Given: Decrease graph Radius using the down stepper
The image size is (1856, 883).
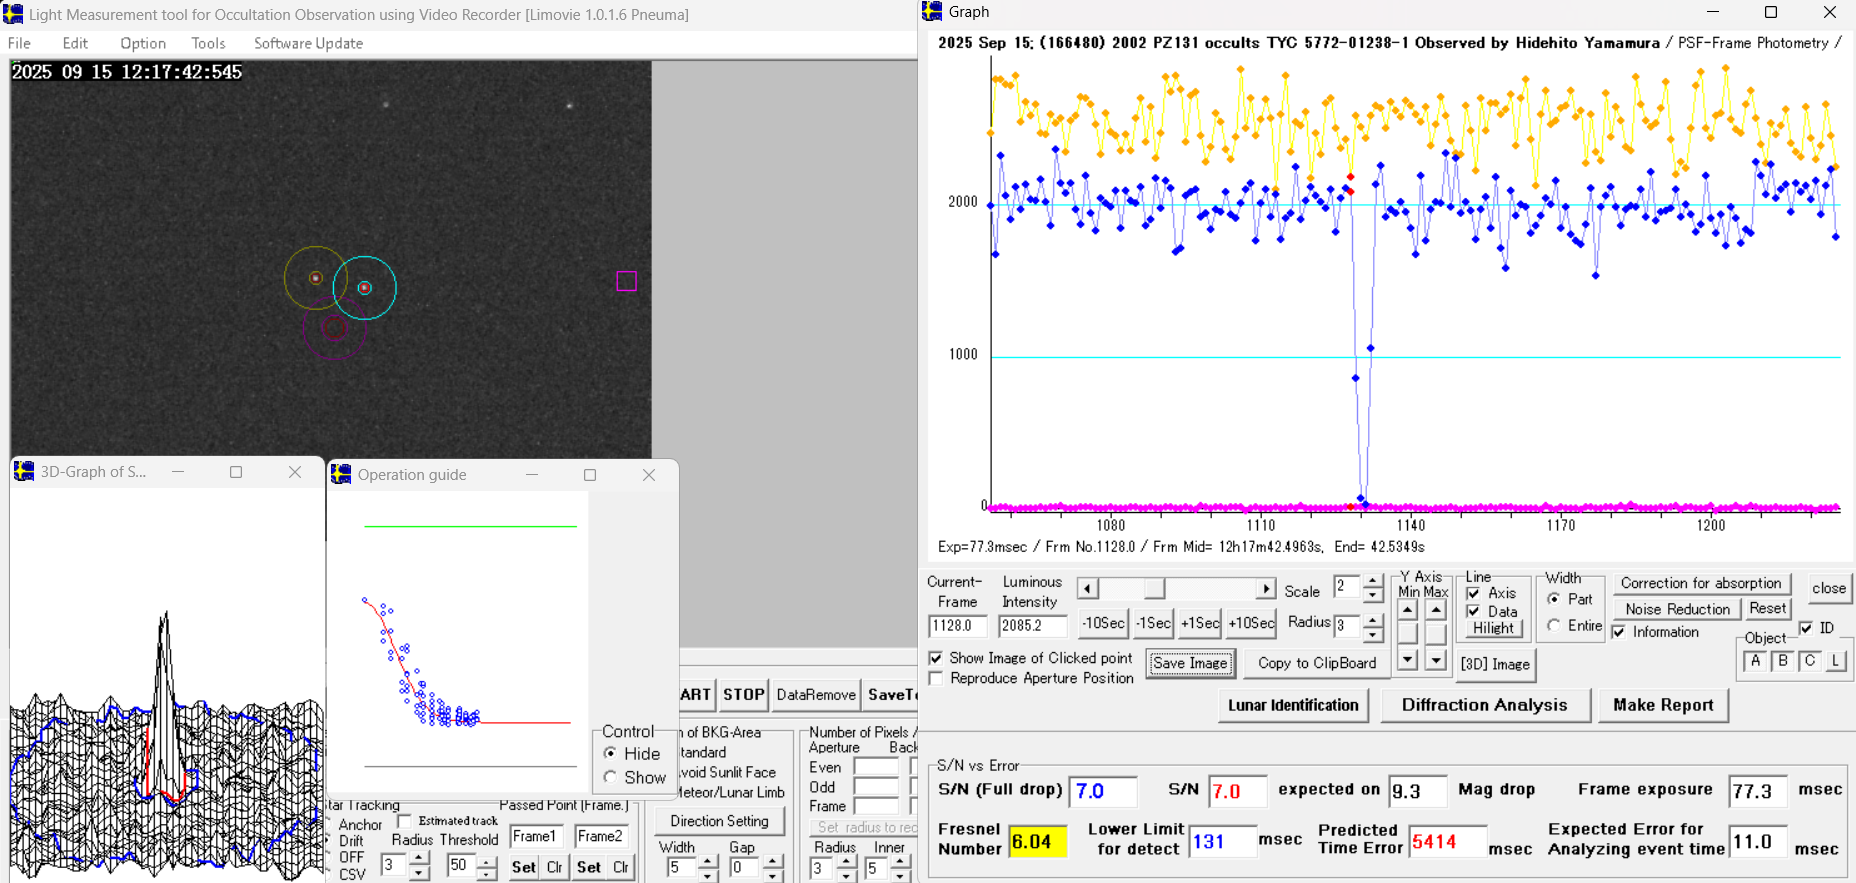Looking at the screenshot, I should coord(1373,634).
